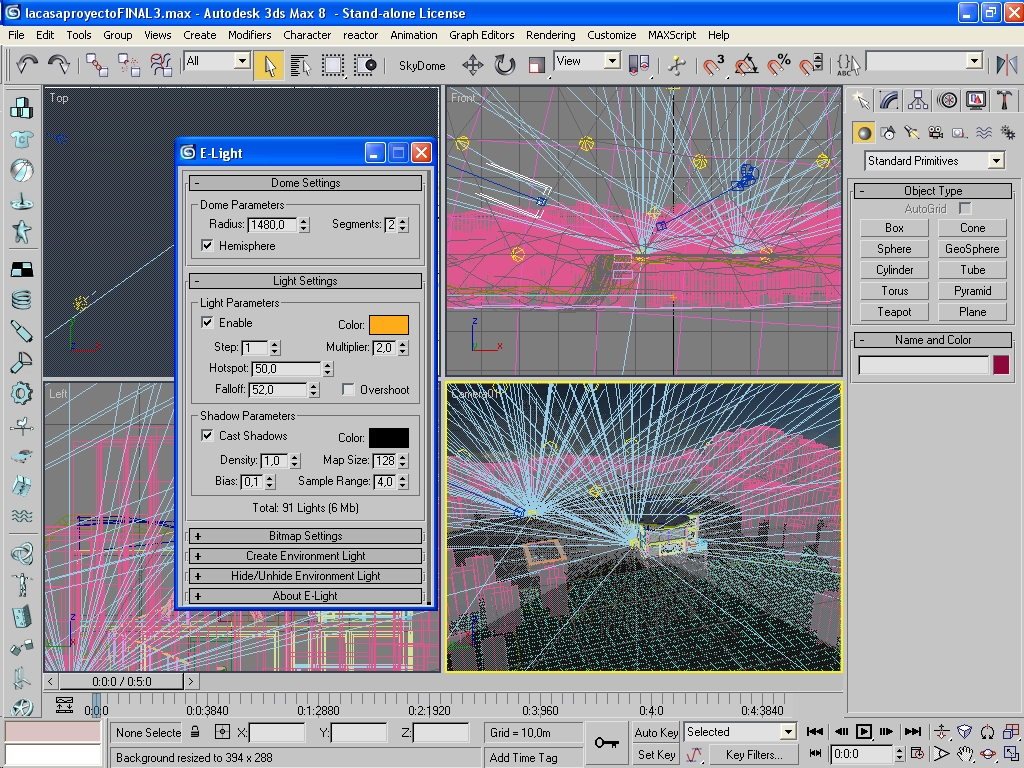This screenshot has width=1024, height=768.
Task: Toggle the Percent Snap icon
Action: [x=778, y=65]
